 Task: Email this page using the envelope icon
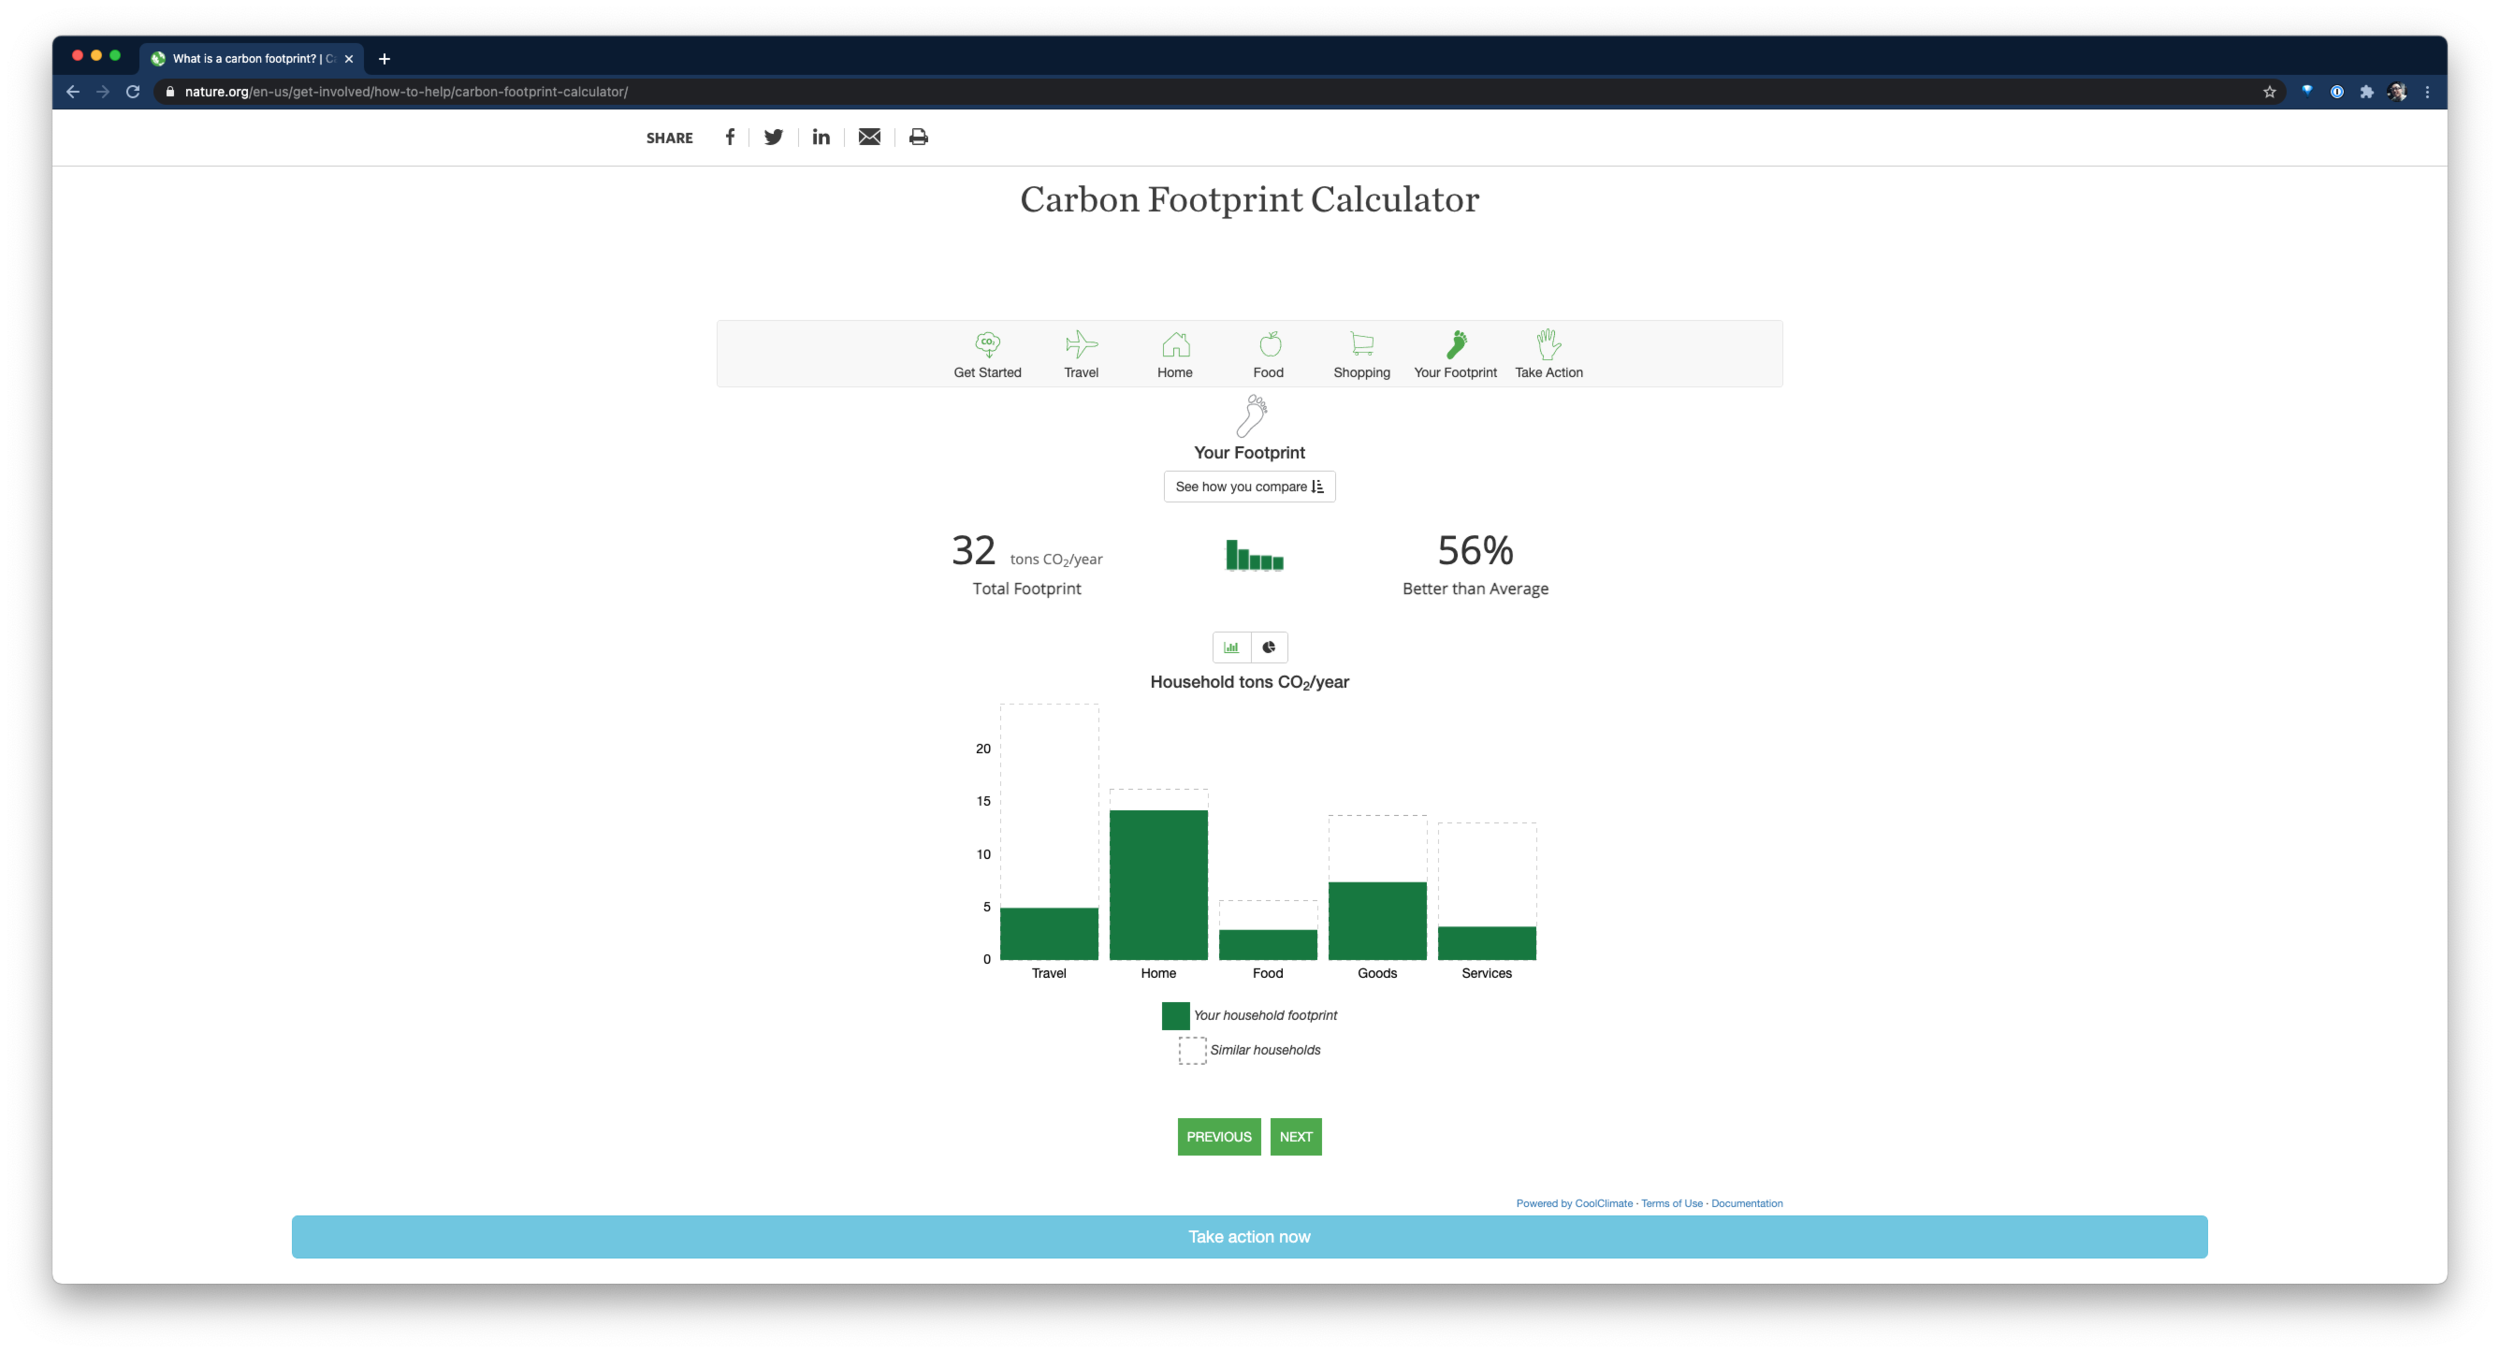tap(869, 137)
